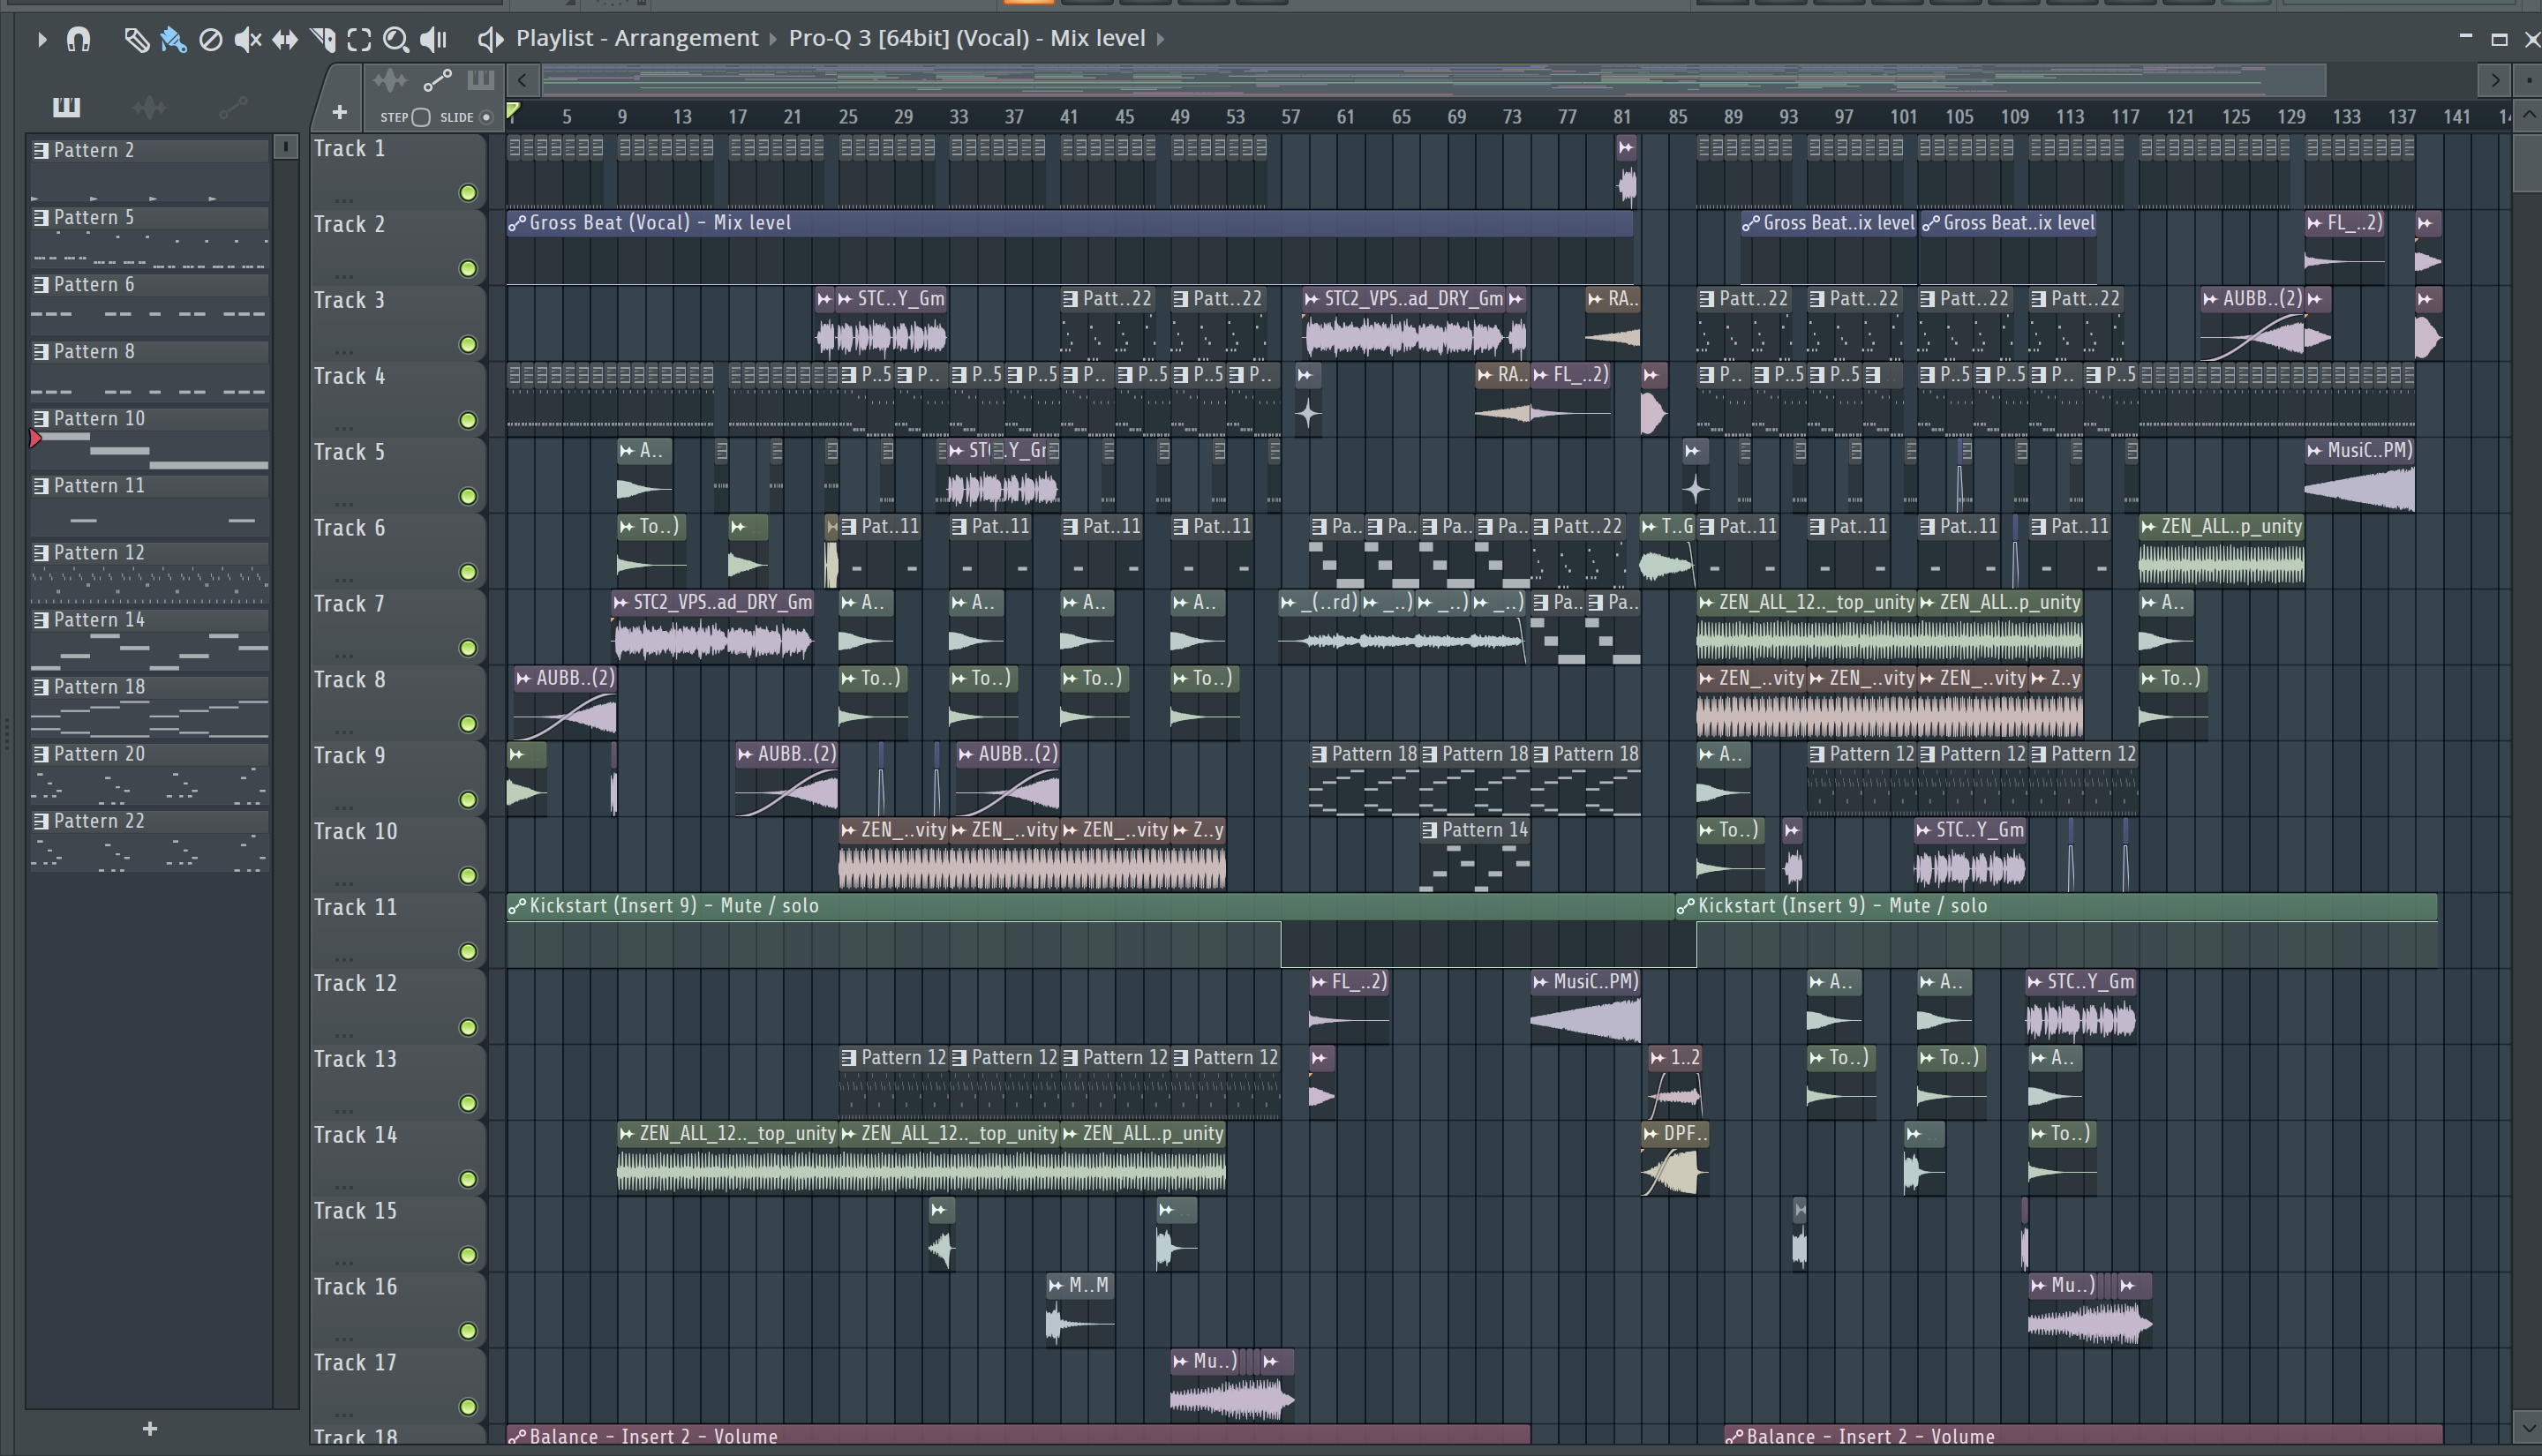This screenshot has width=2542, height=1456.
Task: Mute Track 14 with its green light
Action: tap(467, 1180)
